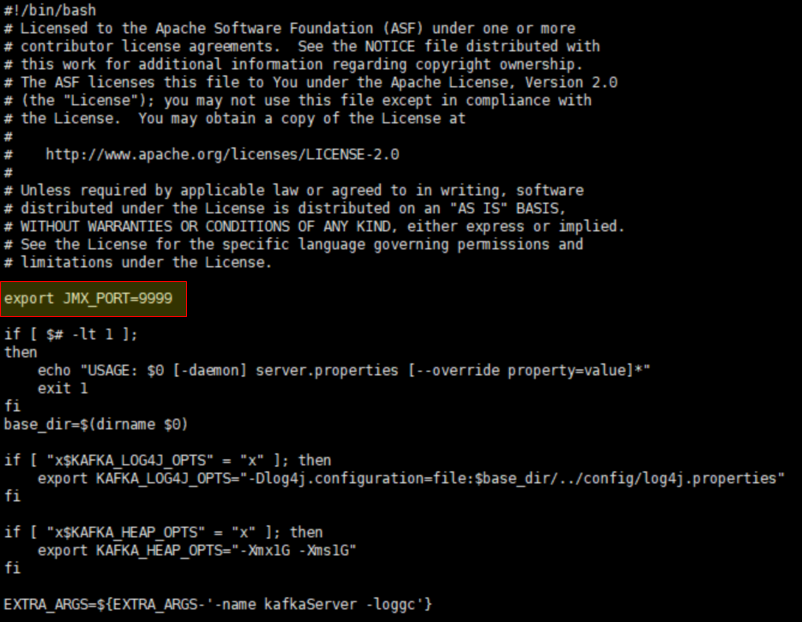
Task: Click the 'Unless required by applicable law' line
Action: click(x=294, y=190)
